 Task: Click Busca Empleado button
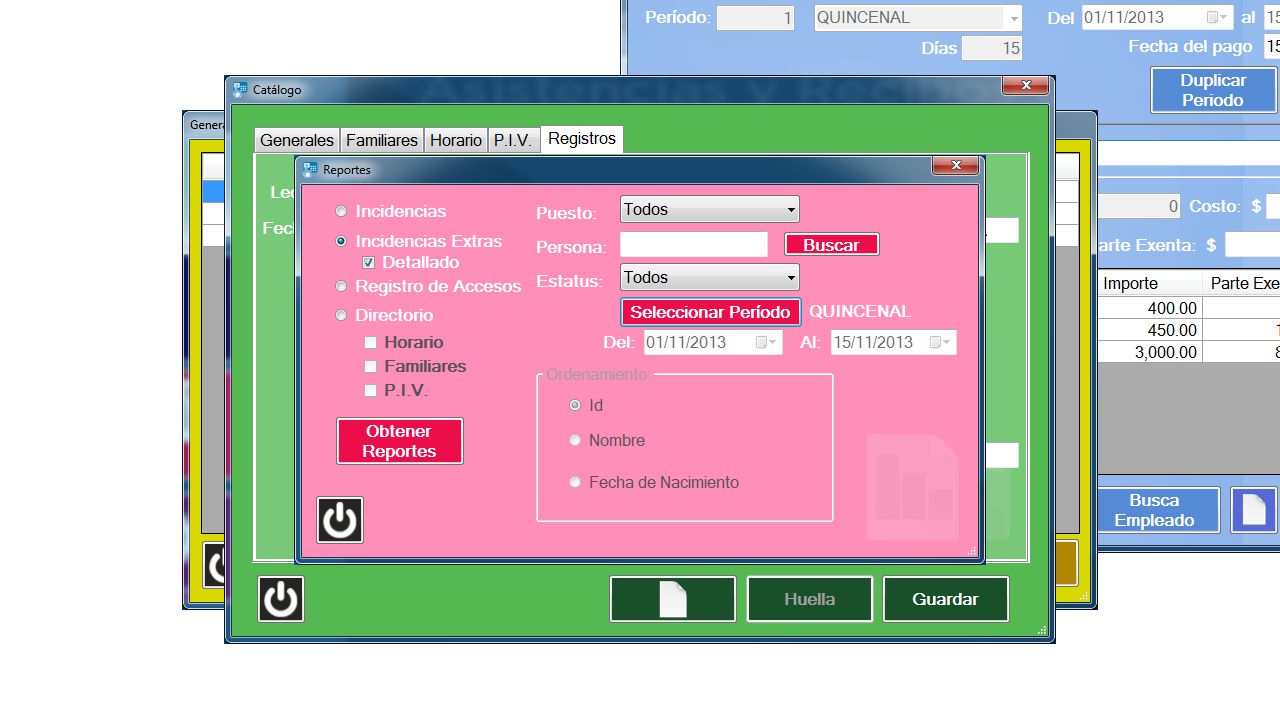[x=1155, y=510]
